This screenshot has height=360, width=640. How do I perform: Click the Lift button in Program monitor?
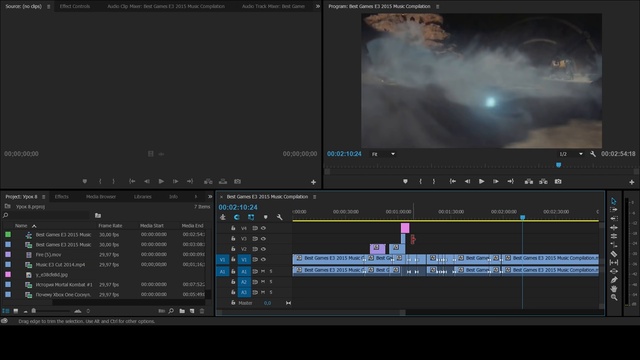[x=529, y=181]
